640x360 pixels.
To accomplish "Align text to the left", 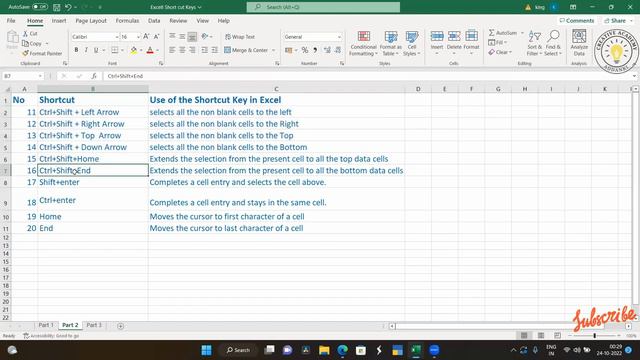I will [x=172, y=50].
